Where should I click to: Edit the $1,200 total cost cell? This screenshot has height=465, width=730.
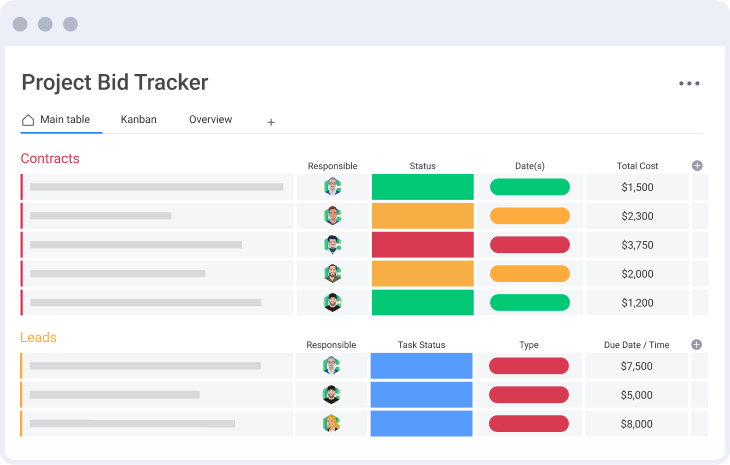pyautogui.click(x=637, y=303)
